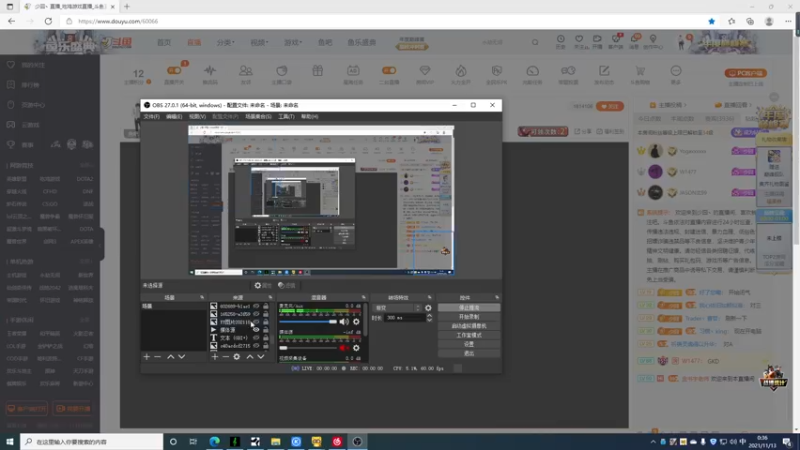Screen dimensions: 800x450
Task: Open the Help menu in OBS
Action: (x=309, y=116)
